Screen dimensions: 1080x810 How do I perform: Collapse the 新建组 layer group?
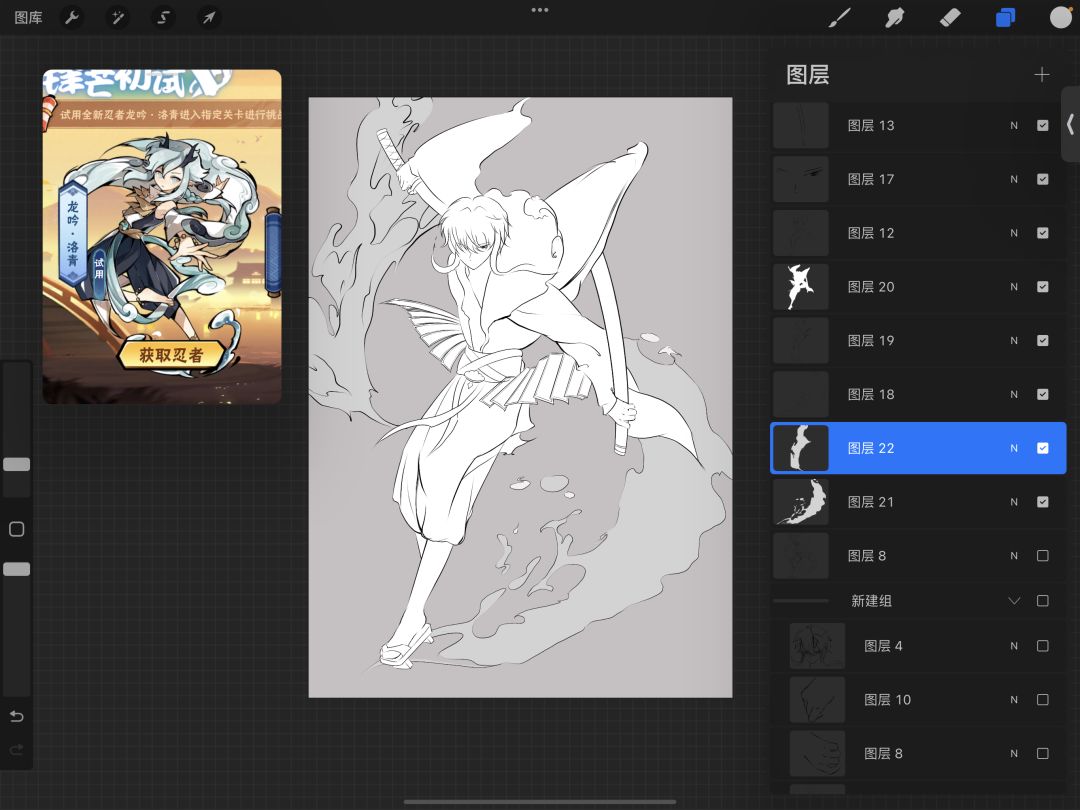1014,601
